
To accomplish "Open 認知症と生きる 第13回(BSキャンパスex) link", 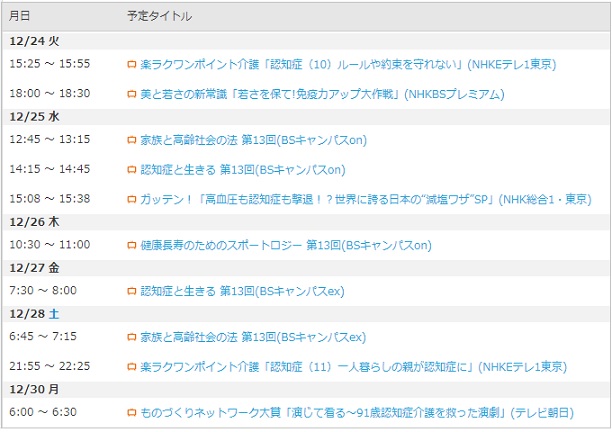I will 242,291.
